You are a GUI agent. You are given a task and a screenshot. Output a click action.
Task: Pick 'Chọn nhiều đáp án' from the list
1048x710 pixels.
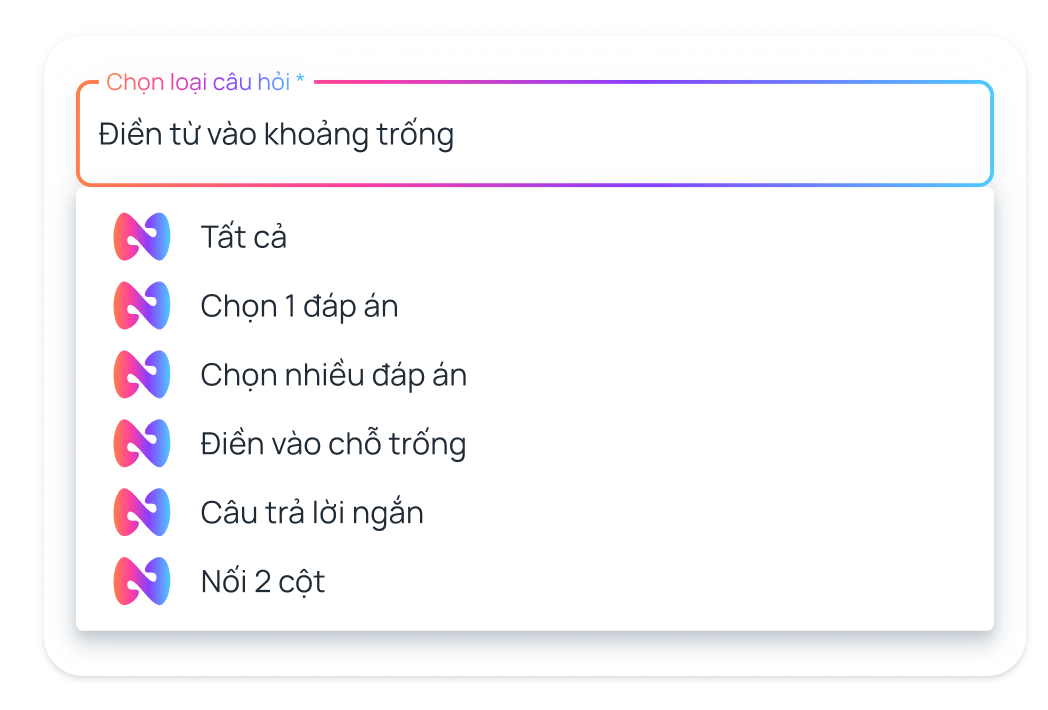pos(333,375)
